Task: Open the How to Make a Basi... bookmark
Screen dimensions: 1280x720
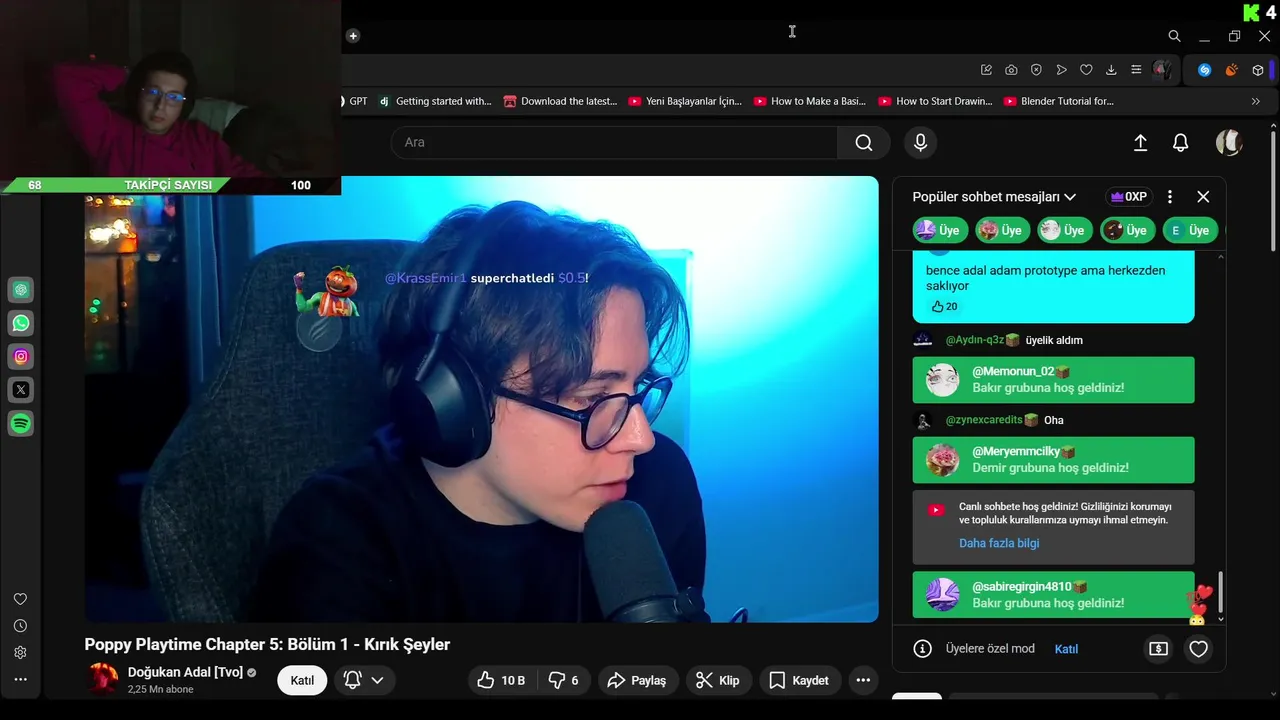Action: coord(810,101)
